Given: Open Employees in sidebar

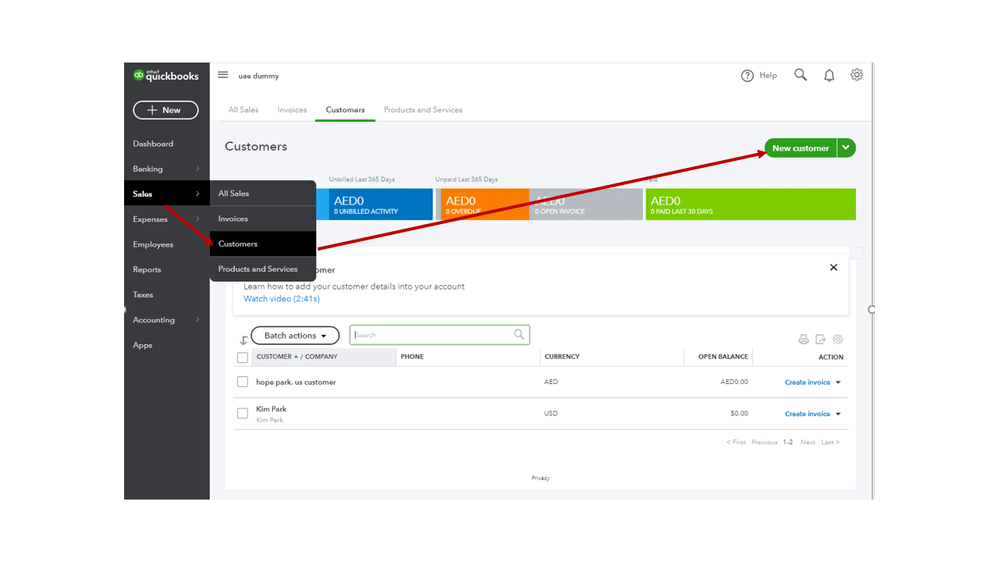Looking at the screenshot, I should tap(153, 244).
